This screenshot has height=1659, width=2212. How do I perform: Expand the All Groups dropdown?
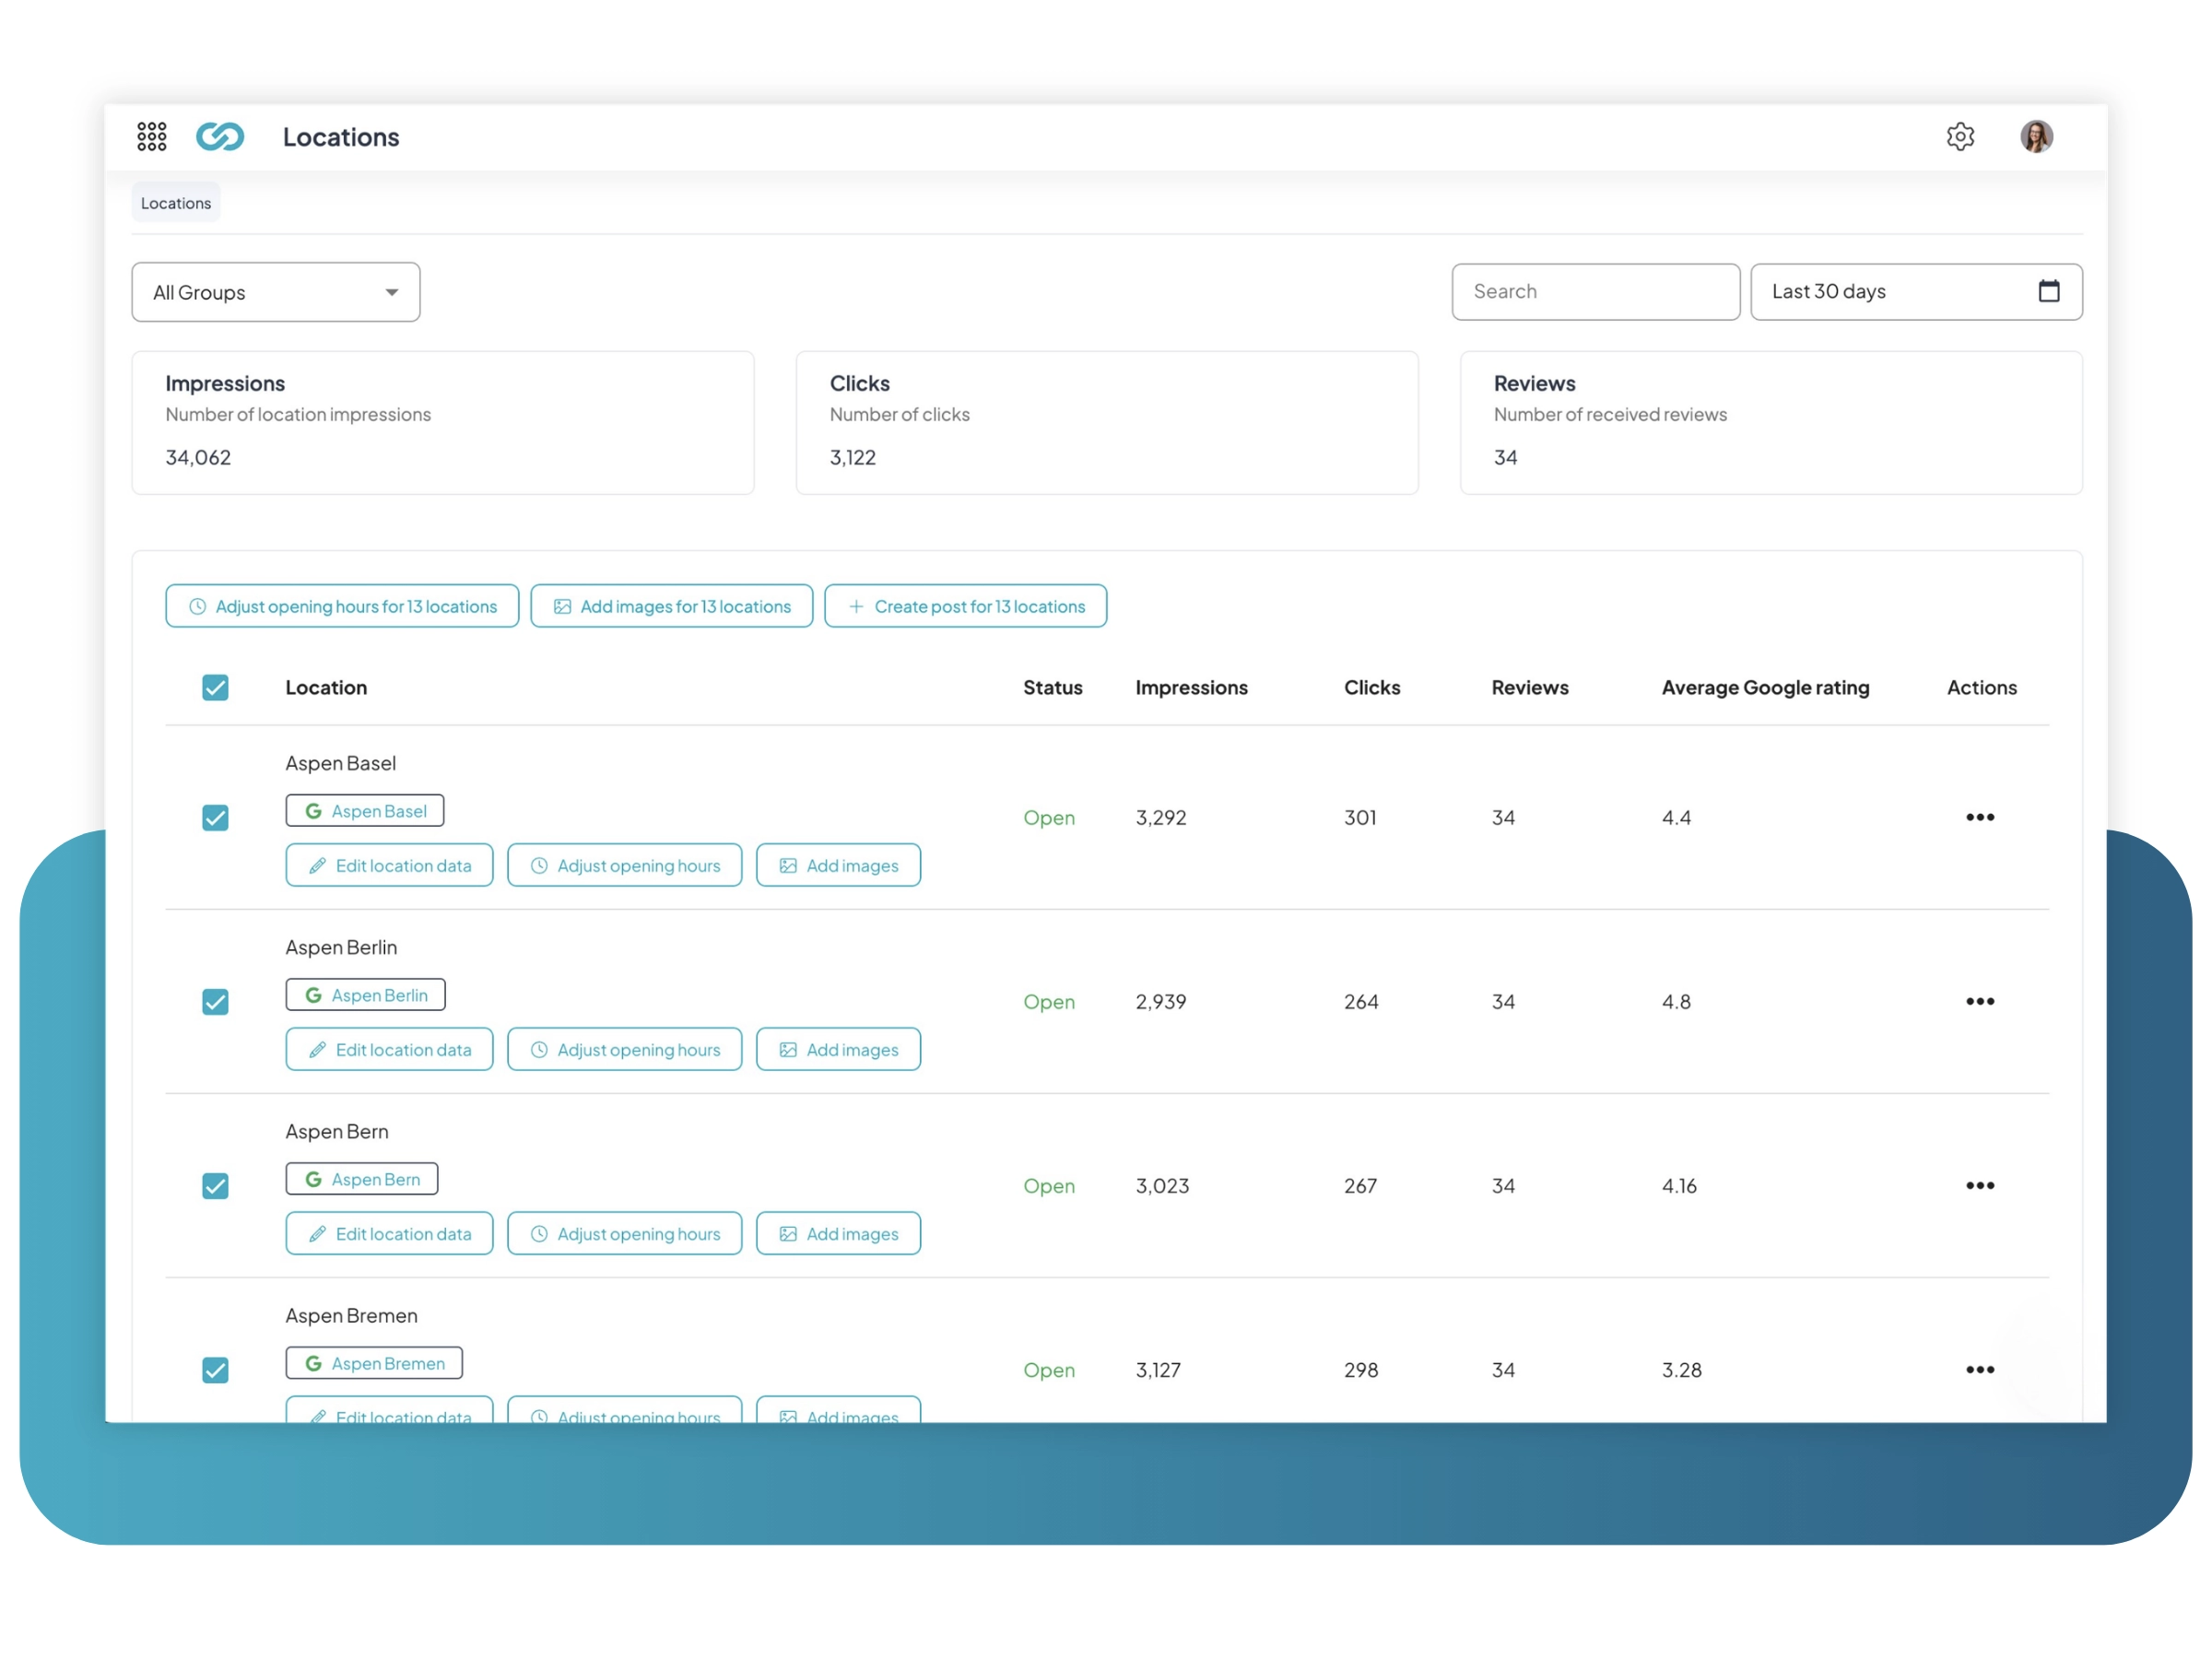click(276, 292)
